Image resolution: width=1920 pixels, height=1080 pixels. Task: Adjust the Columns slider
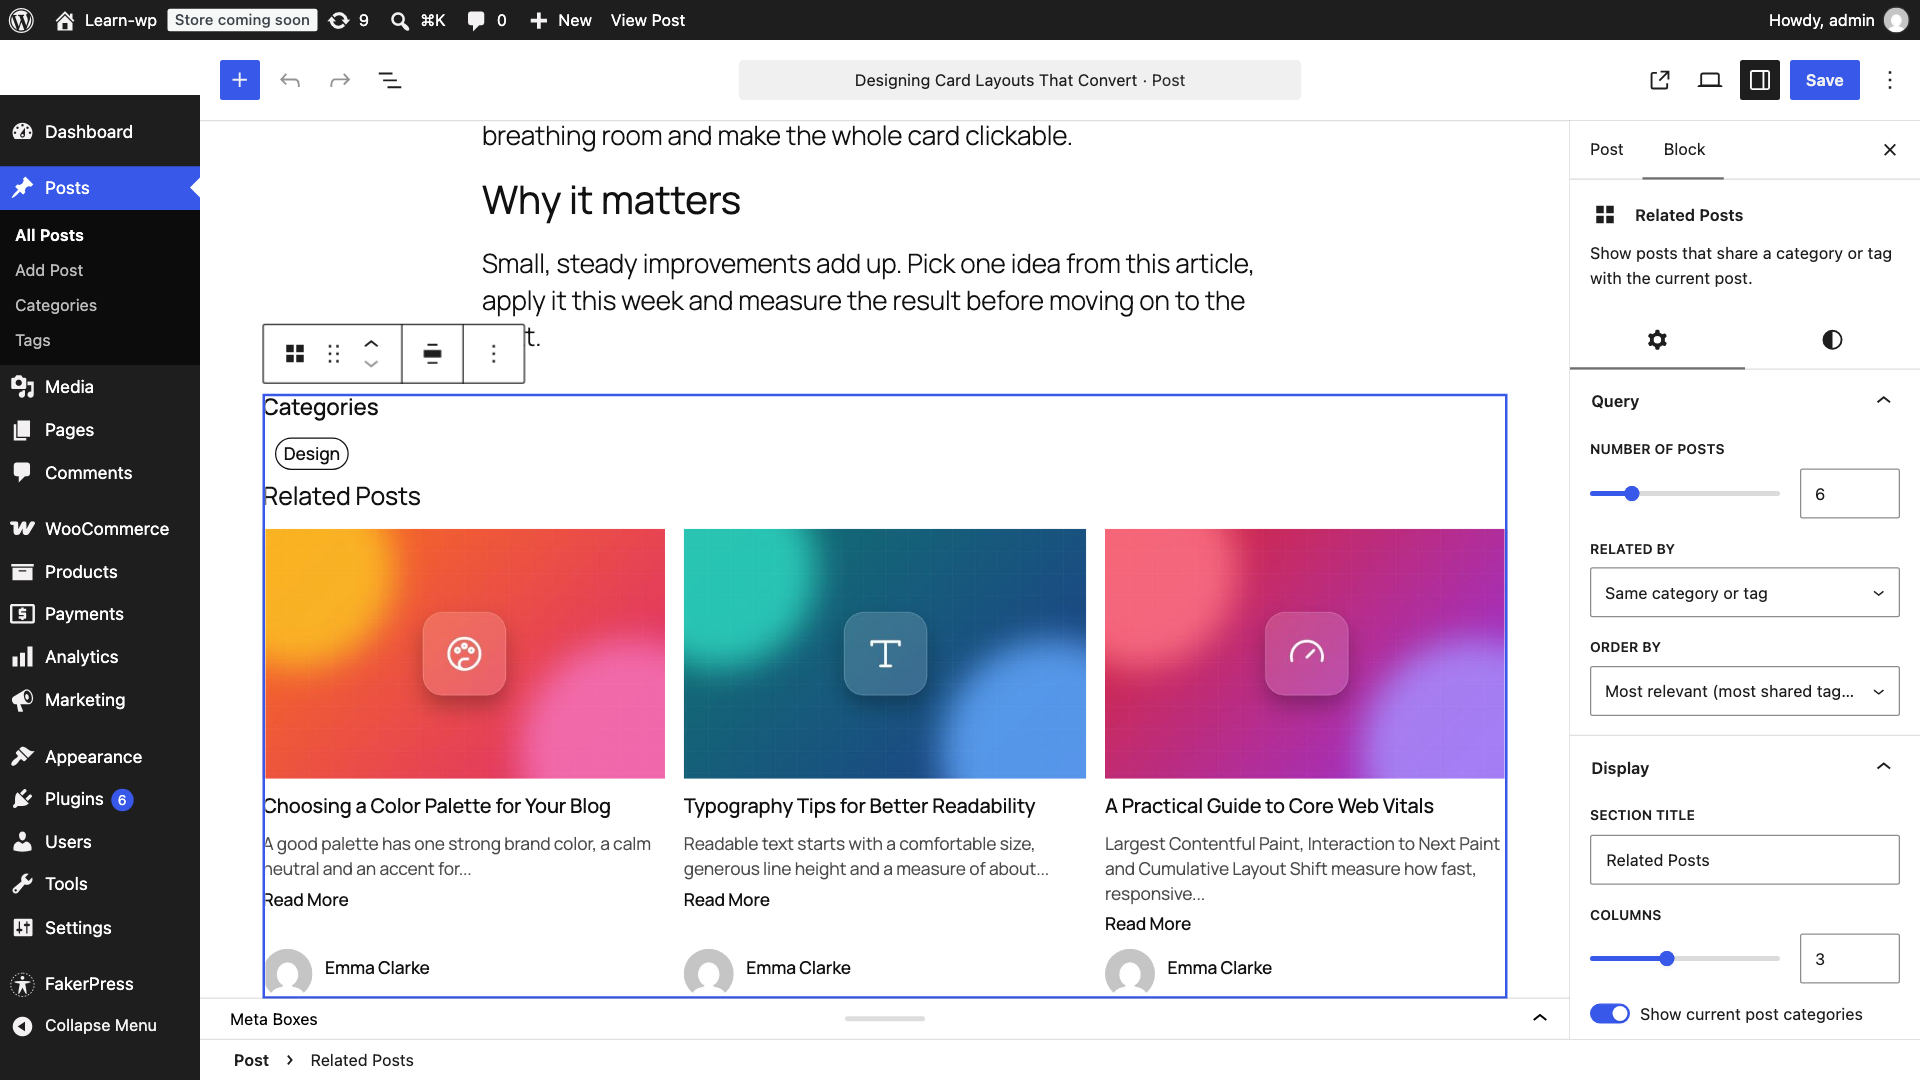click(1684, 958)
